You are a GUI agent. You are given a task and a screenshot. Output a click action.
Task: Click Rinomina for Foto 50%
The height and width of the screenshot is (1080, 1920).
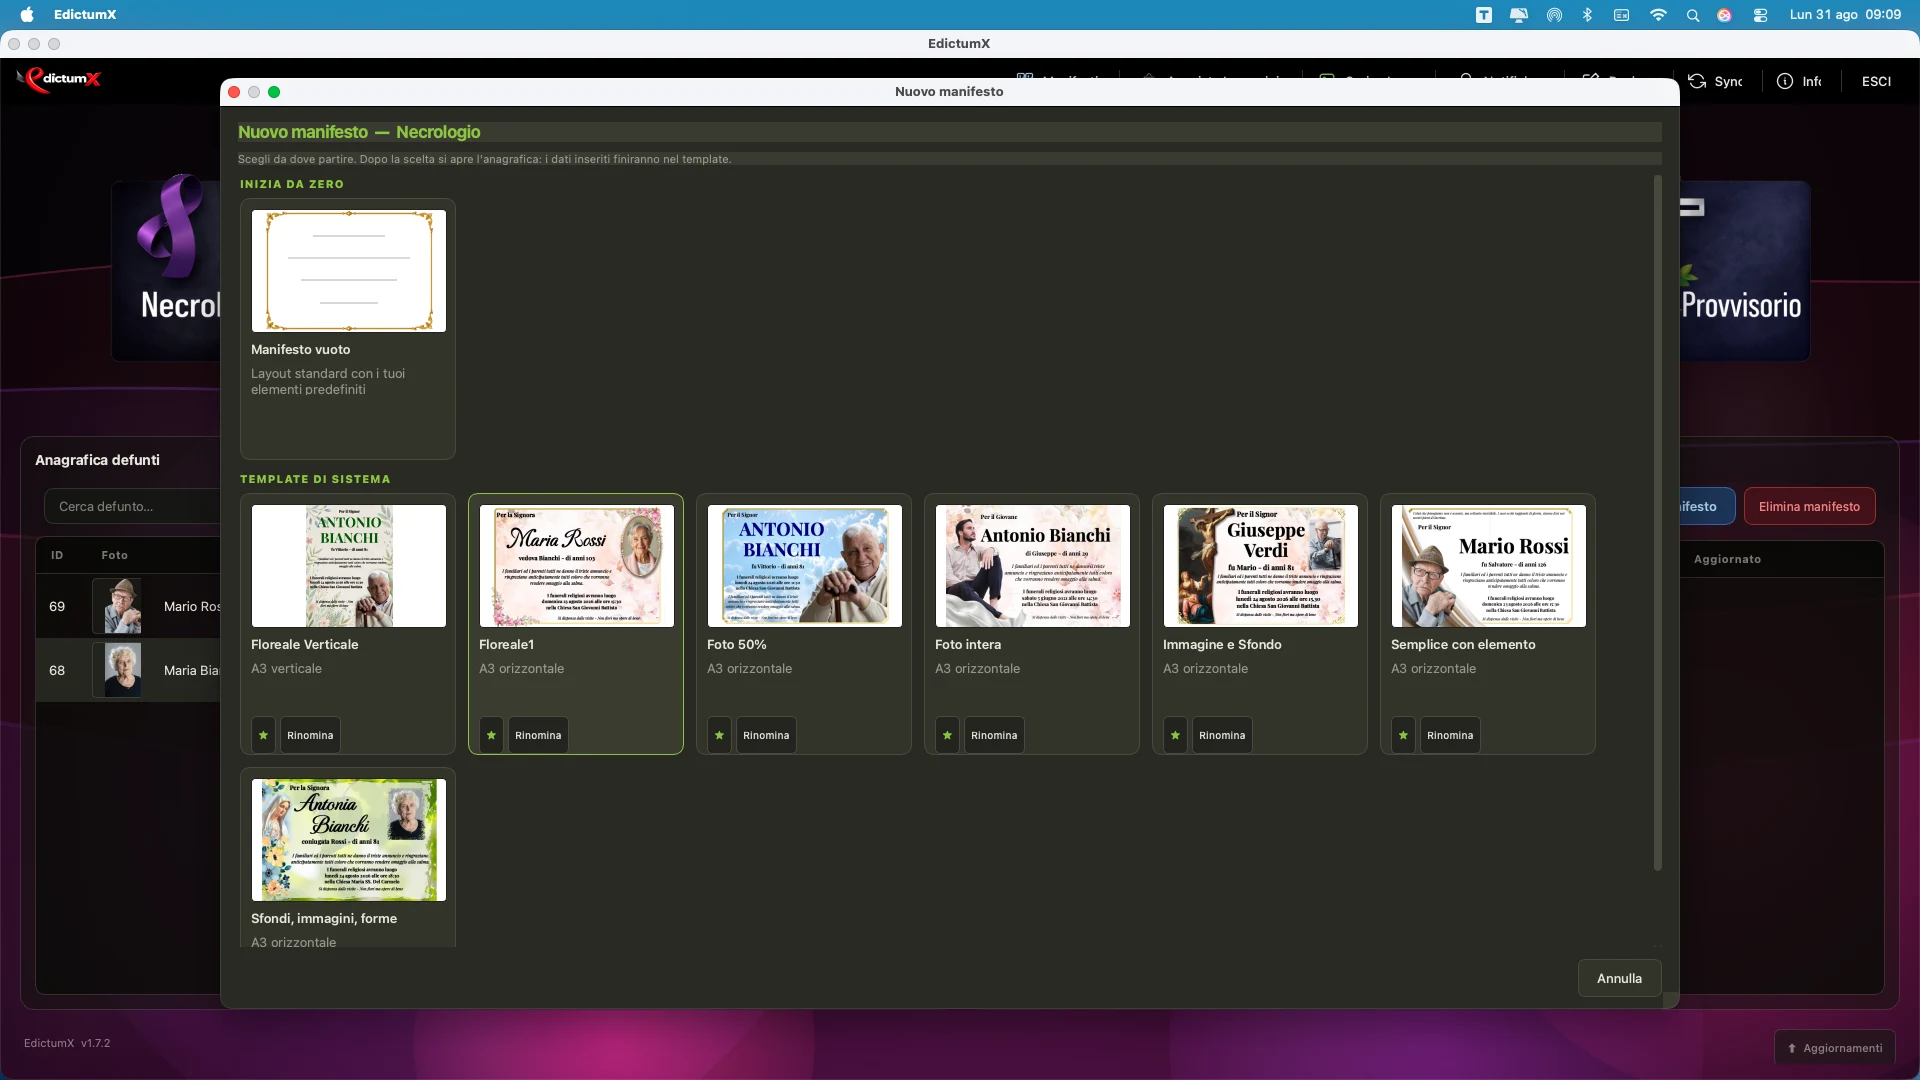pyautogui.click(x=766, y=735)
